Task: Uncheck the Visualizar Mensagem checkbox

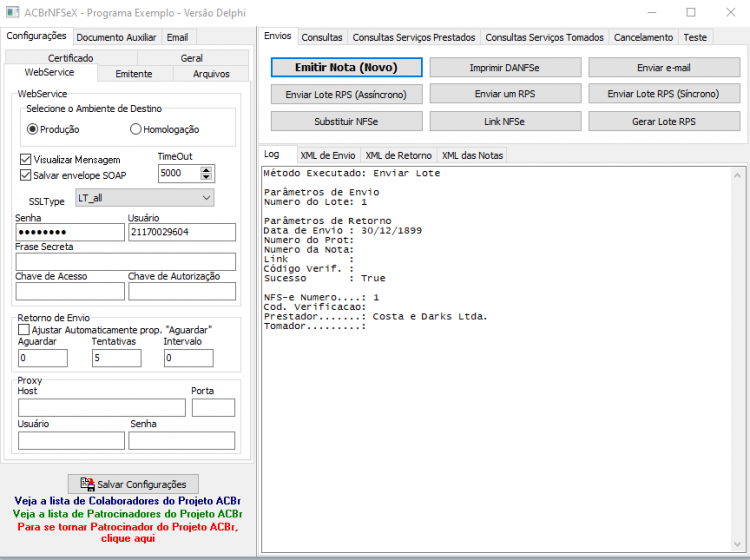Action: pyautogui.click(x=25, y=159)
